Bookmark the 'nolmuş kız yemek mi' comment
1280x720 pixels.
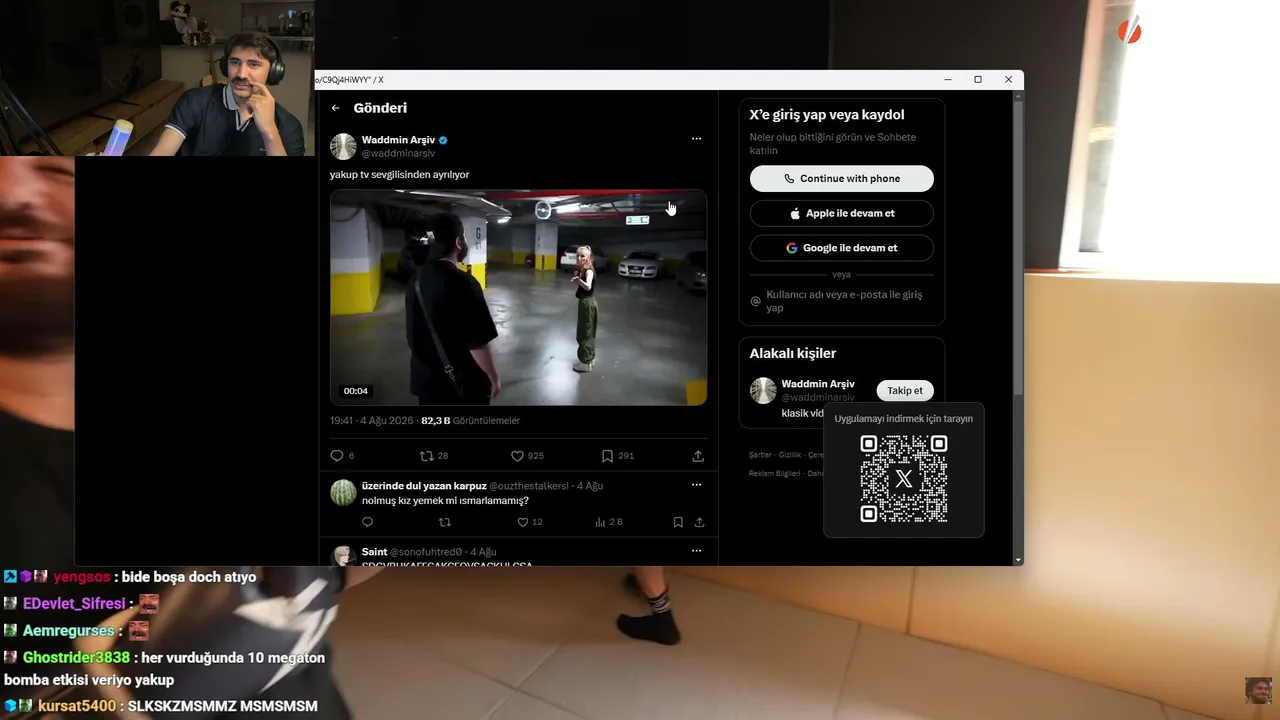pos(678,522)
